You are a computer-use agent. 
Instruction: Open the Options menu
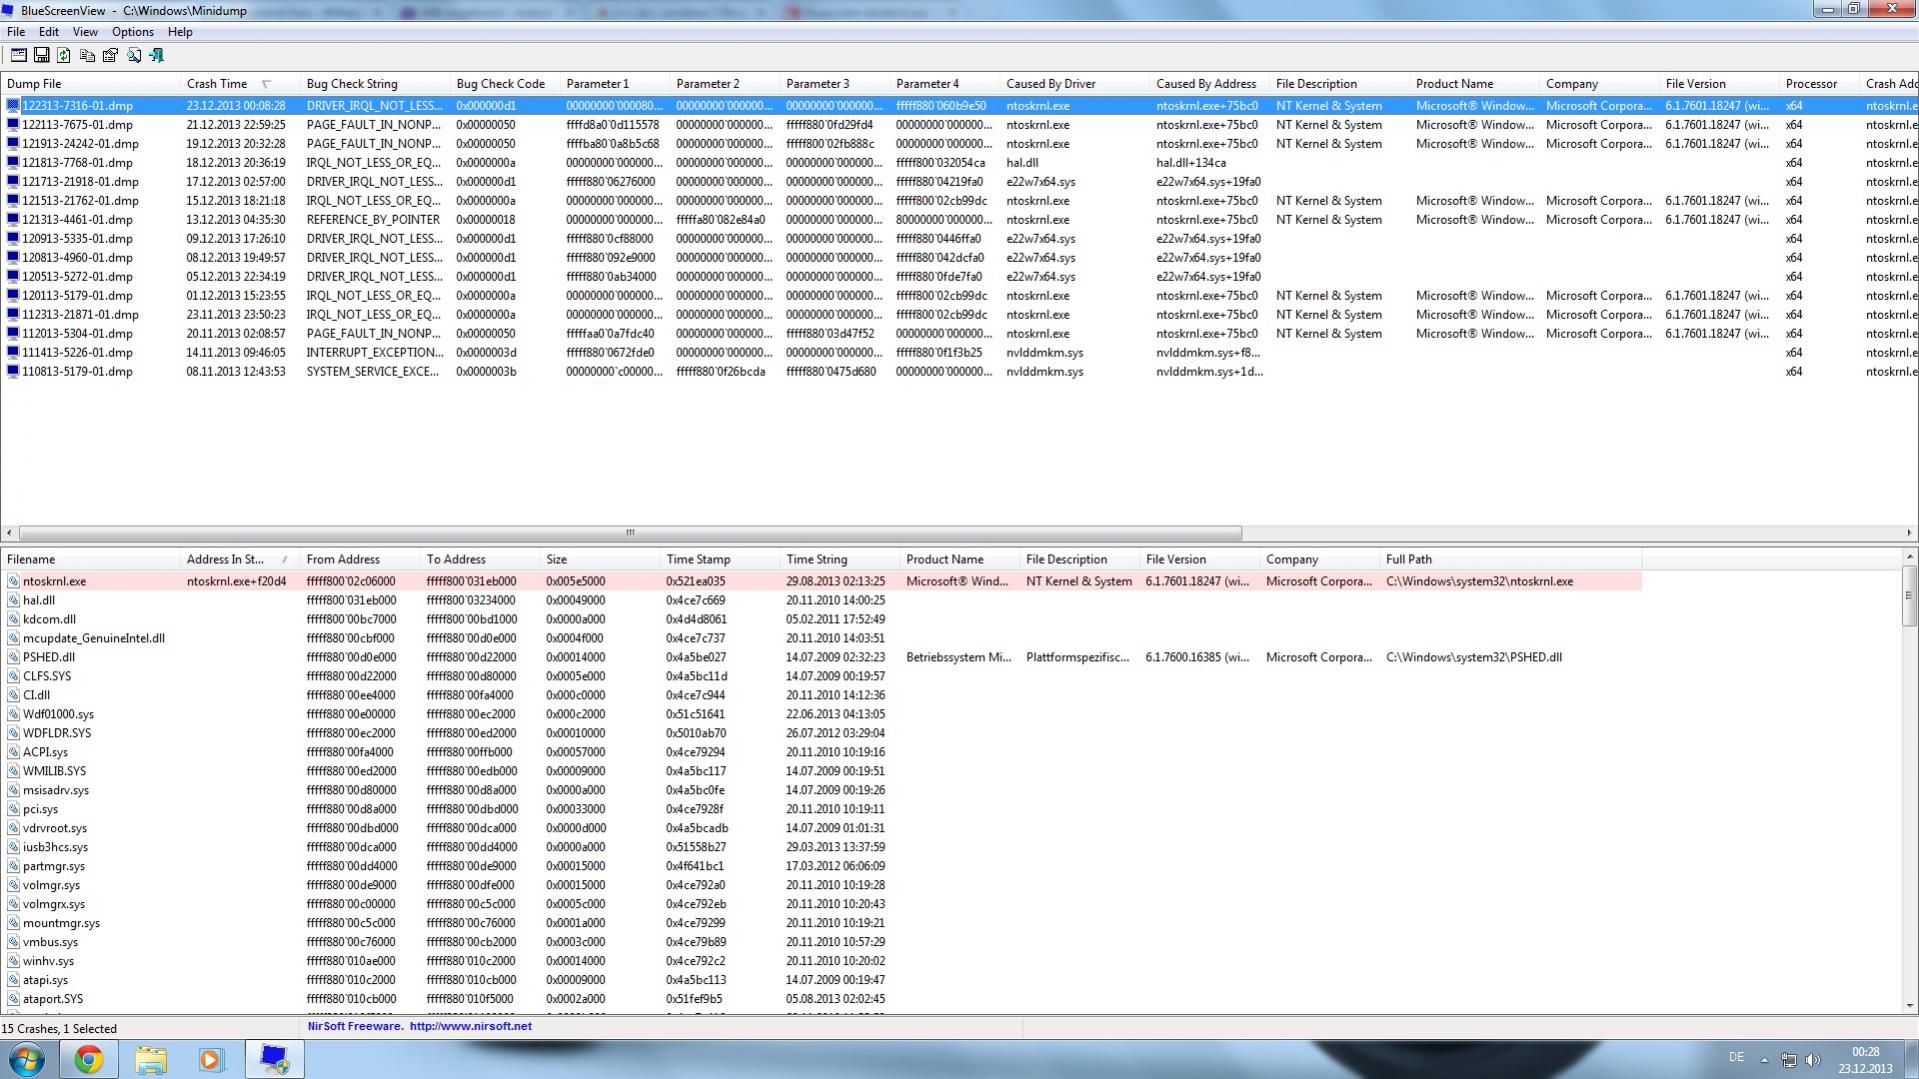[x=133, y=32]
